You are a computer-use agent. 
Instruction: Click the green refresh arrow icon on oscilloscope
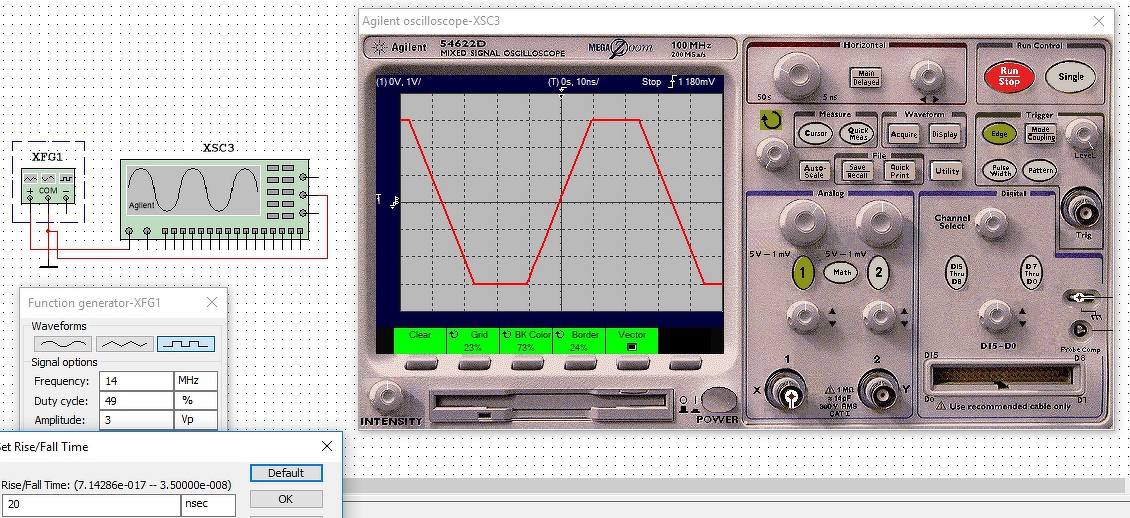point(770,120)
